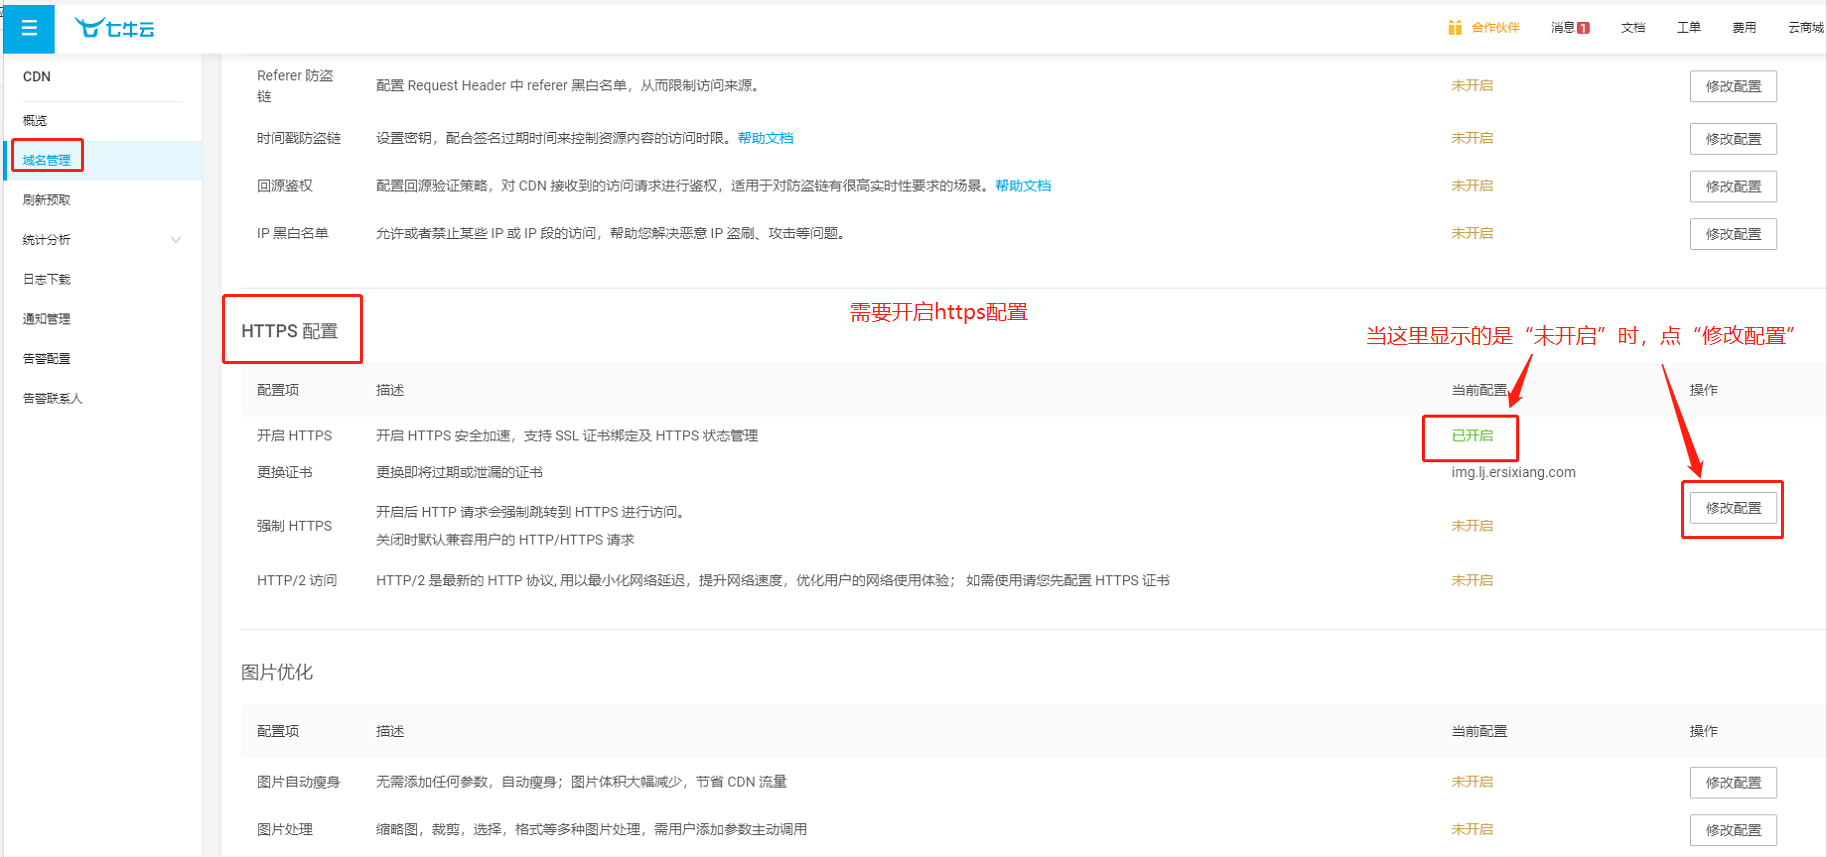Click 修改配置 for 时间戳防盗链

pos(1733,139)
